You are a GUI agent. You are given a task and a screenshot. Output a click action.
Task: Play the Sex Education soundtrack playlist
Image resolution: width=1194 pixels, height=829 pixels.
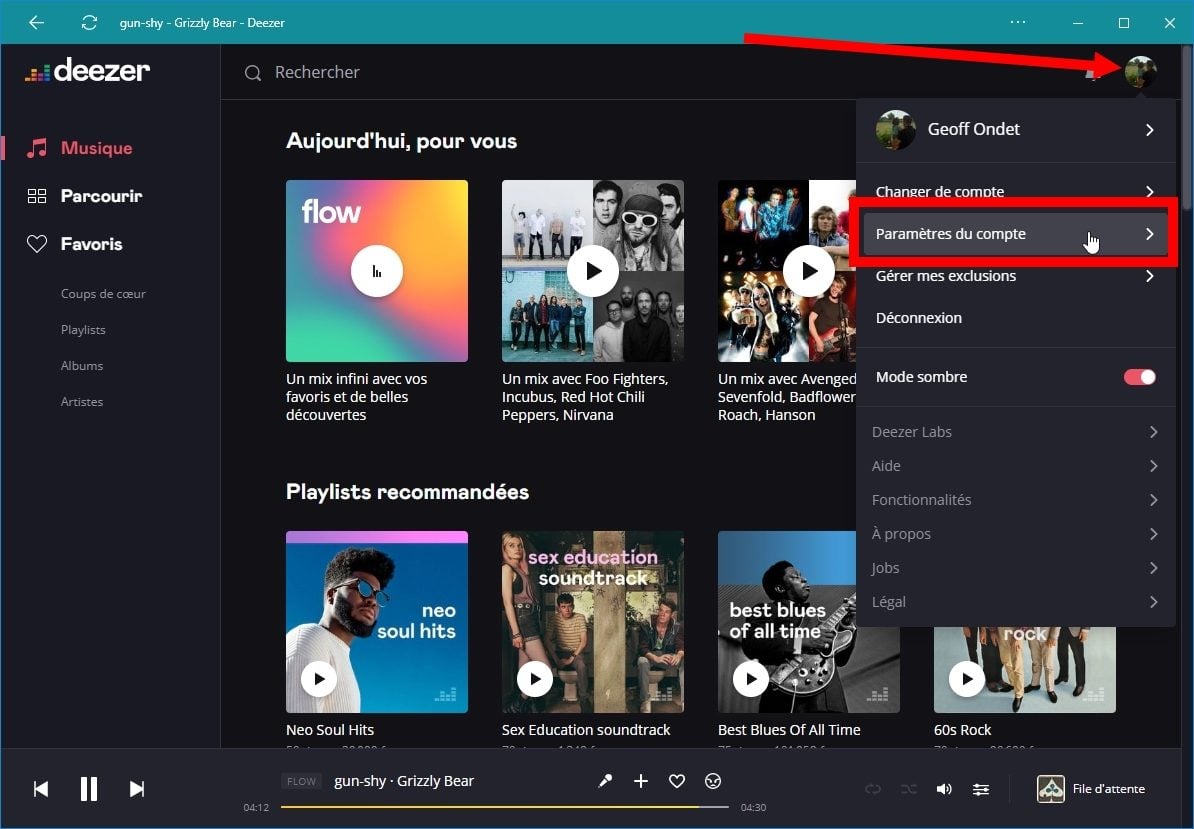(x=535, y=678)
